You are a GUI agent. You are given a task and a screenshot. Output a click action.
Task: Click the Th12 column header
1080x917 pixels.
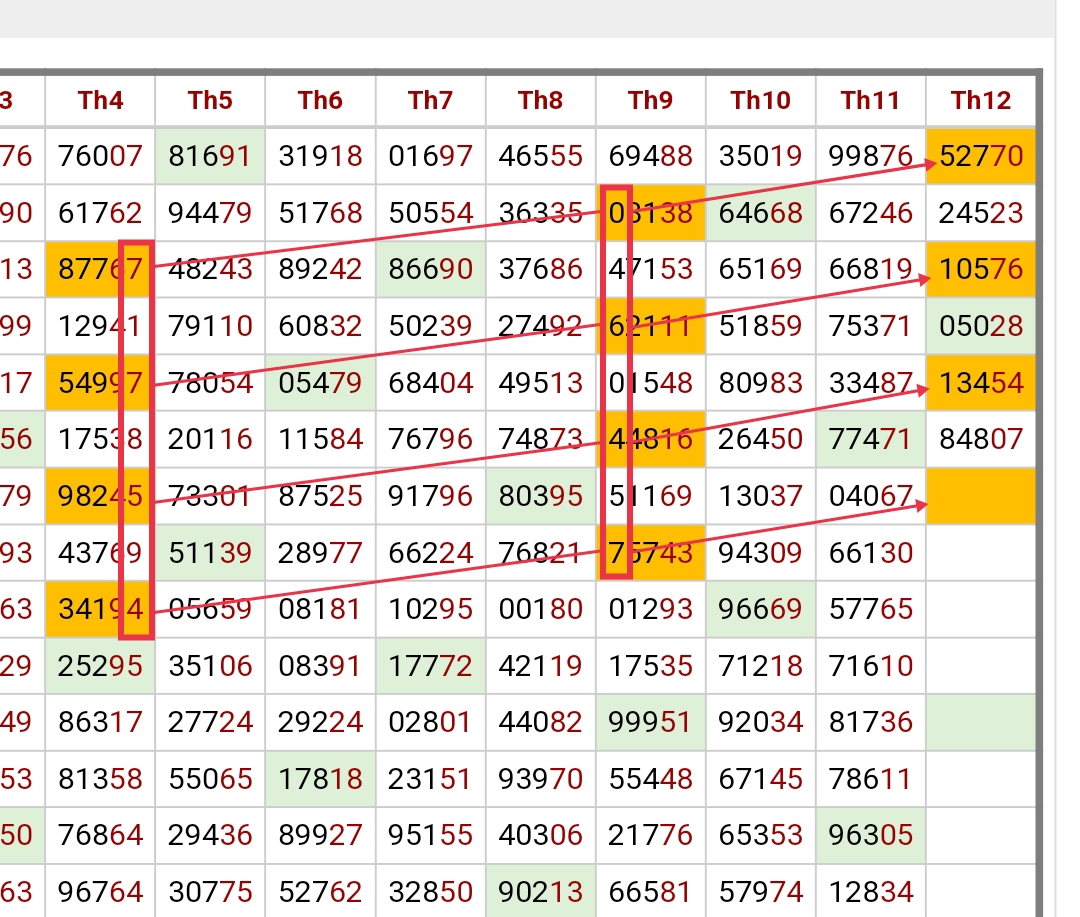coord(982,101)
